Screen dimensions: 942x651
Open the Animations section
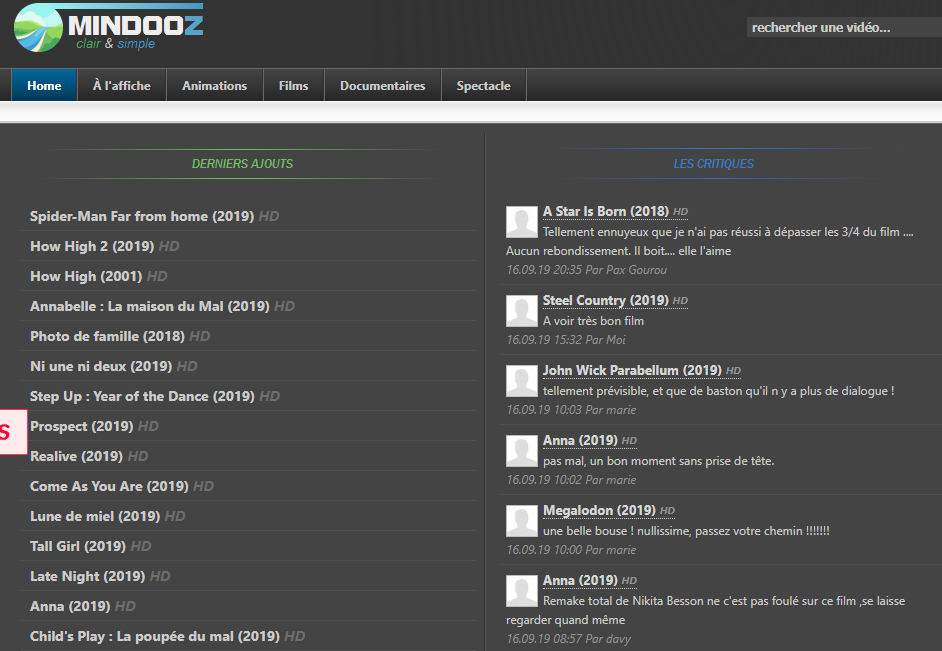tap(214, 85)
